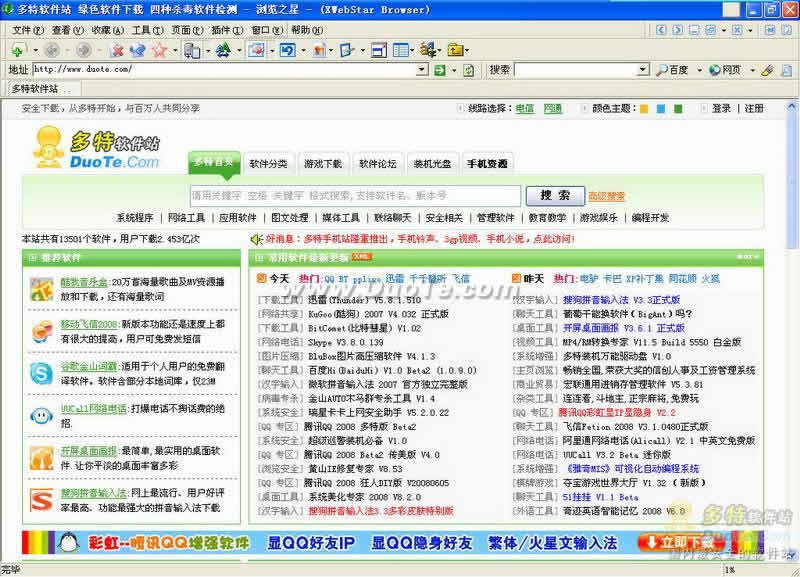Viewport: 800px width, 577px height.
Task: Click the small window layout icon
Action: point(379,50)
